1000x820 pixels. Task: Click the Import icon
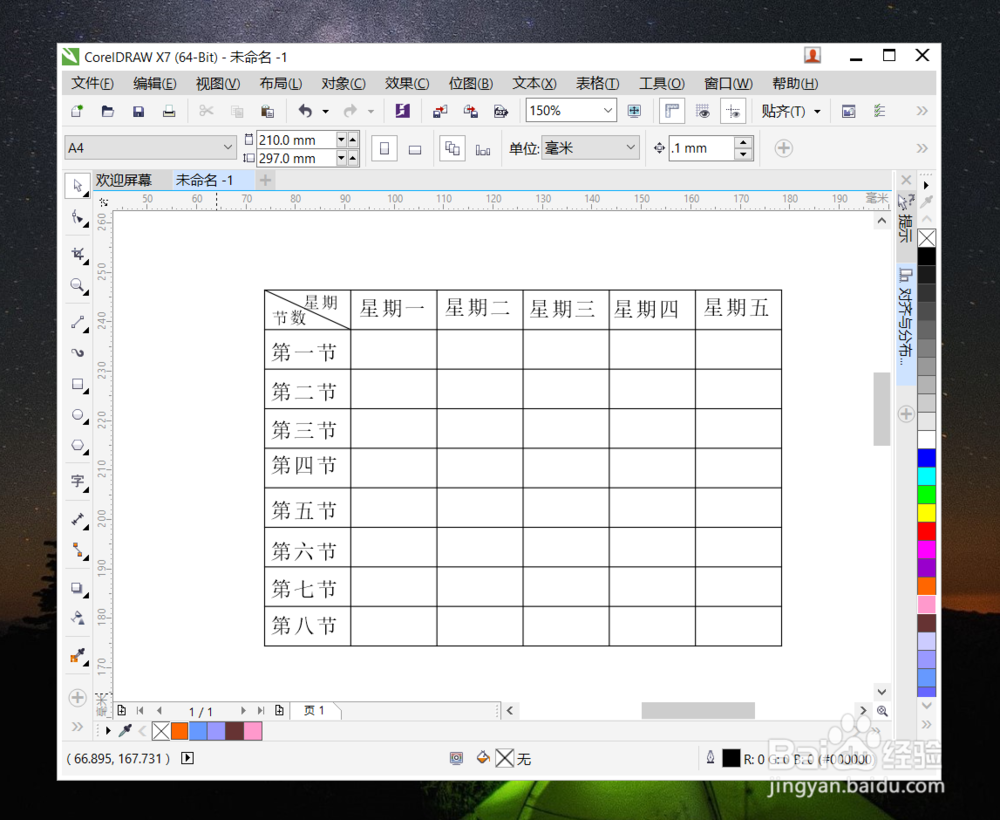[x=440, y=111]
